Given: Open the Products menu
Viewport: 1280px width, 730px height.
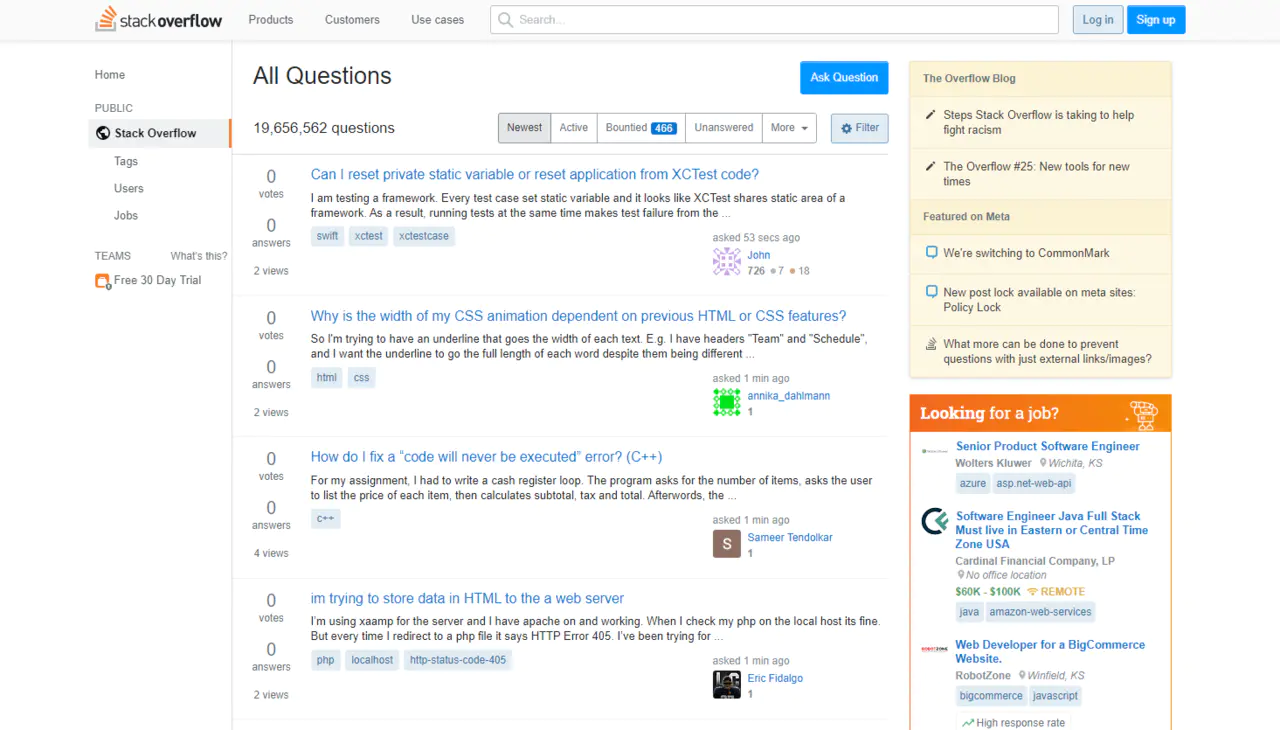Looking at the screenshot, I should click(271, 20).
